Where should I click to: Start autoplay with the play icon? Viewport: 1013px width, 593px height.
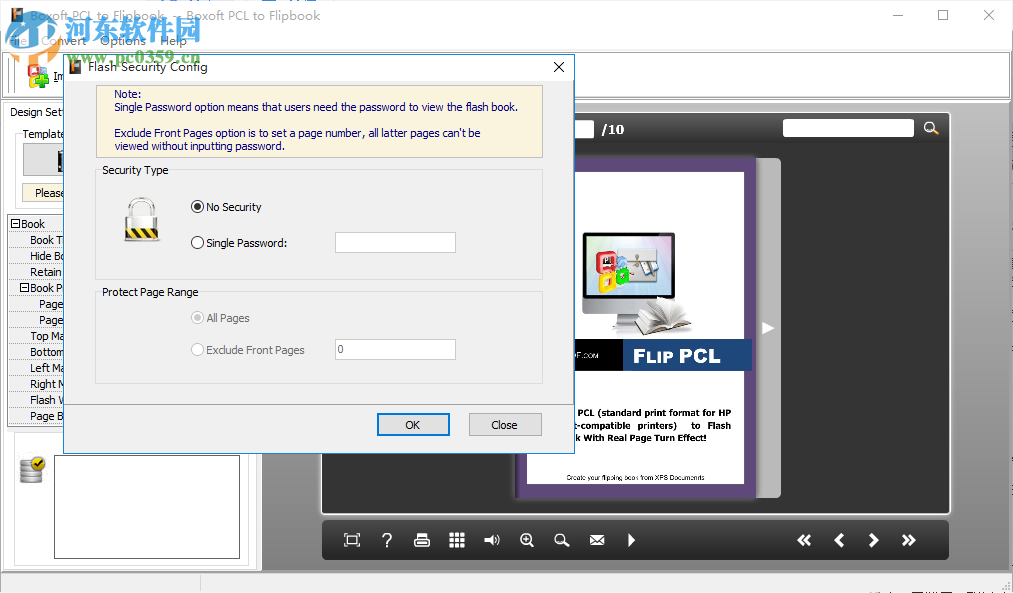pos(631,540)
